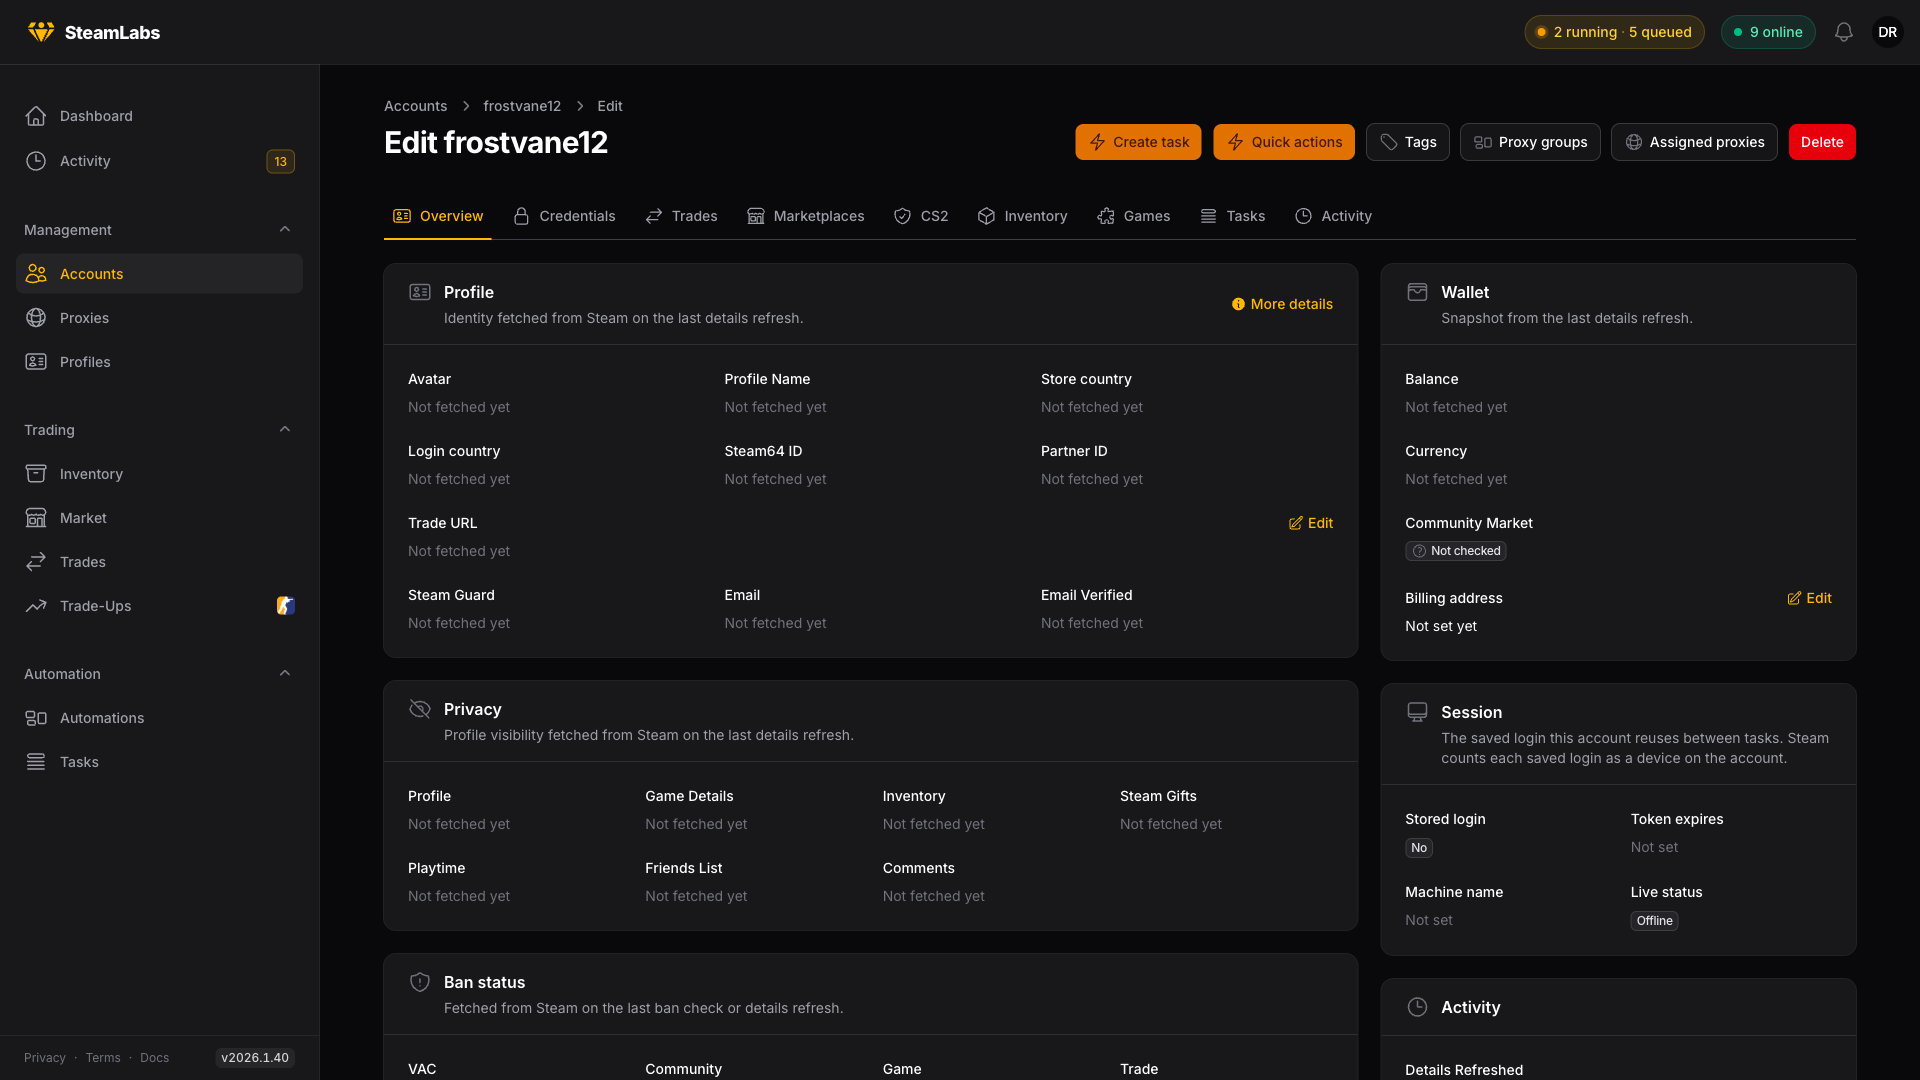Collapse the Trading section
This screenshot has height=1080, width=1920.
click(x=285, y=430)
